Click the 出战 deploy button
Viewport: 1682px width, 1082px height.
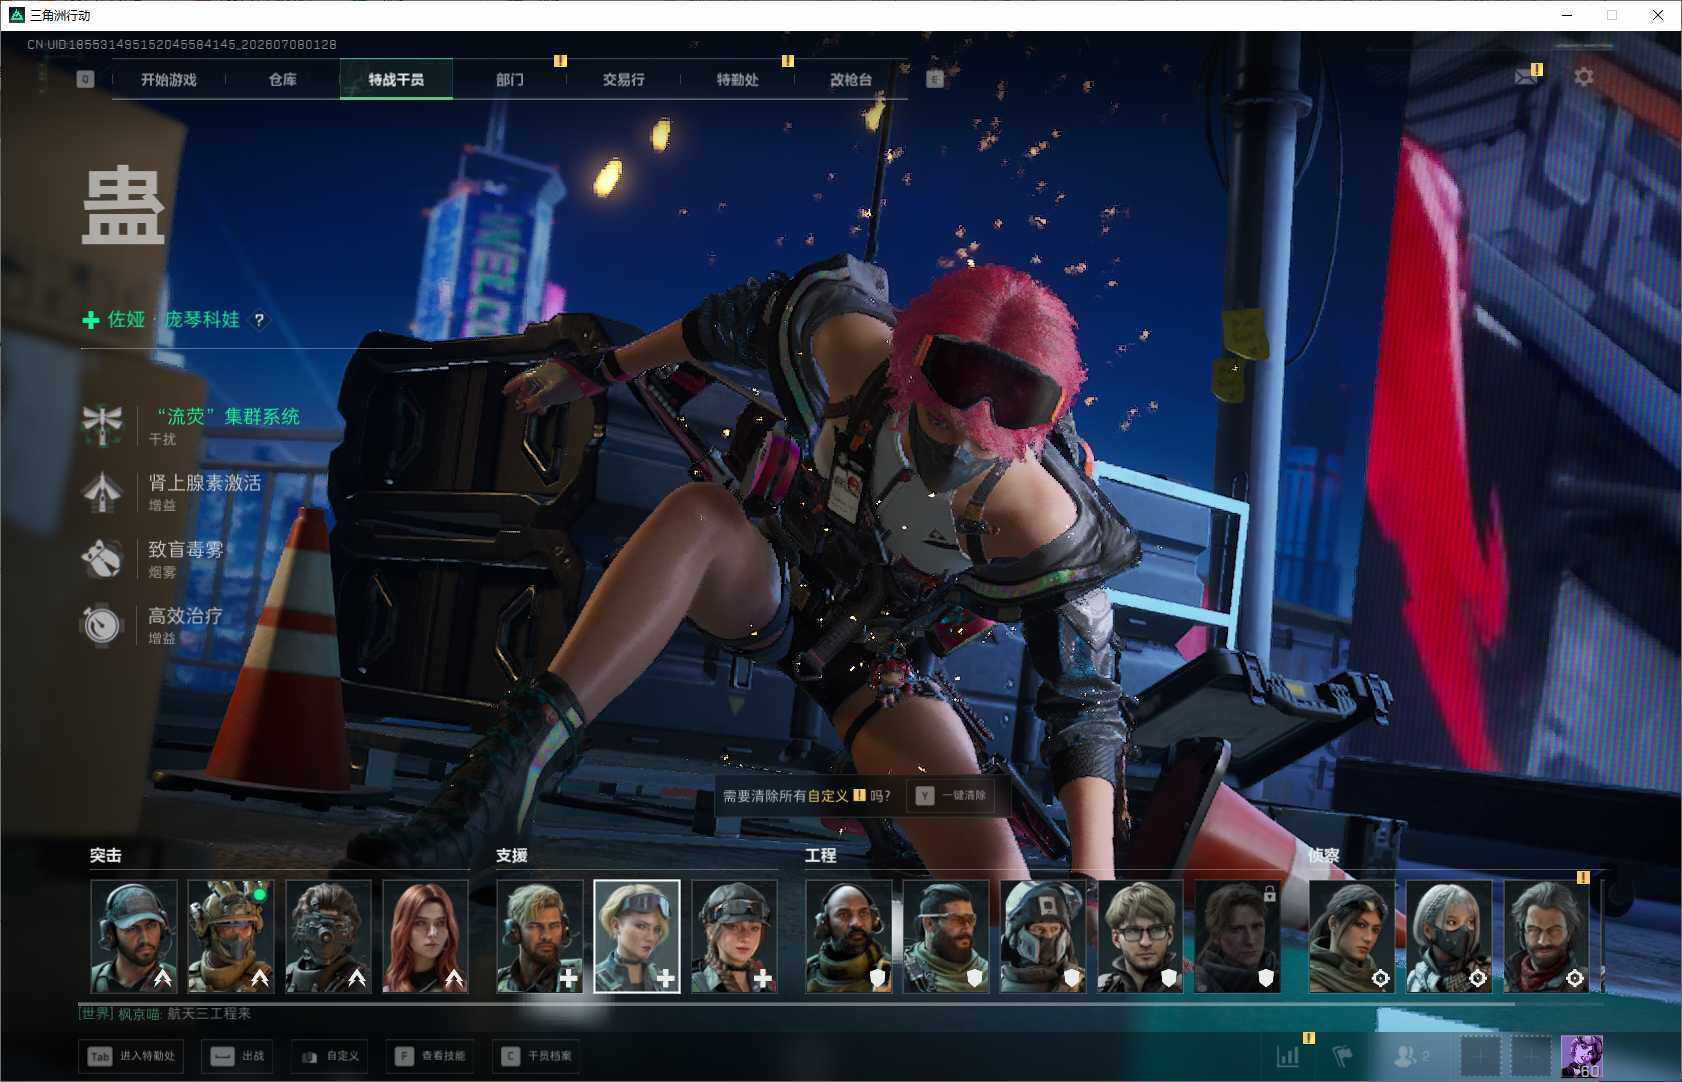click(x=239, y=1056)
